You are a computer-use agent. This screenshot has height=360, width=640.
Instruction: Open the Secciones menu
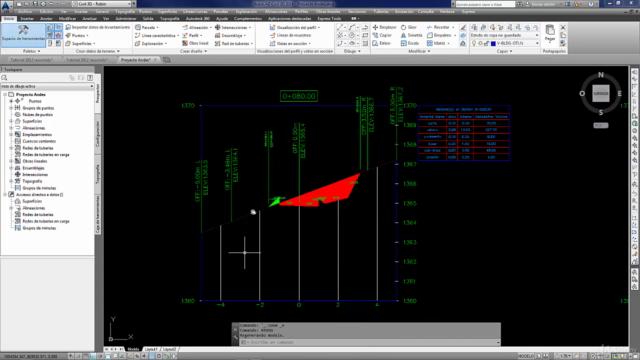[357, 12]
